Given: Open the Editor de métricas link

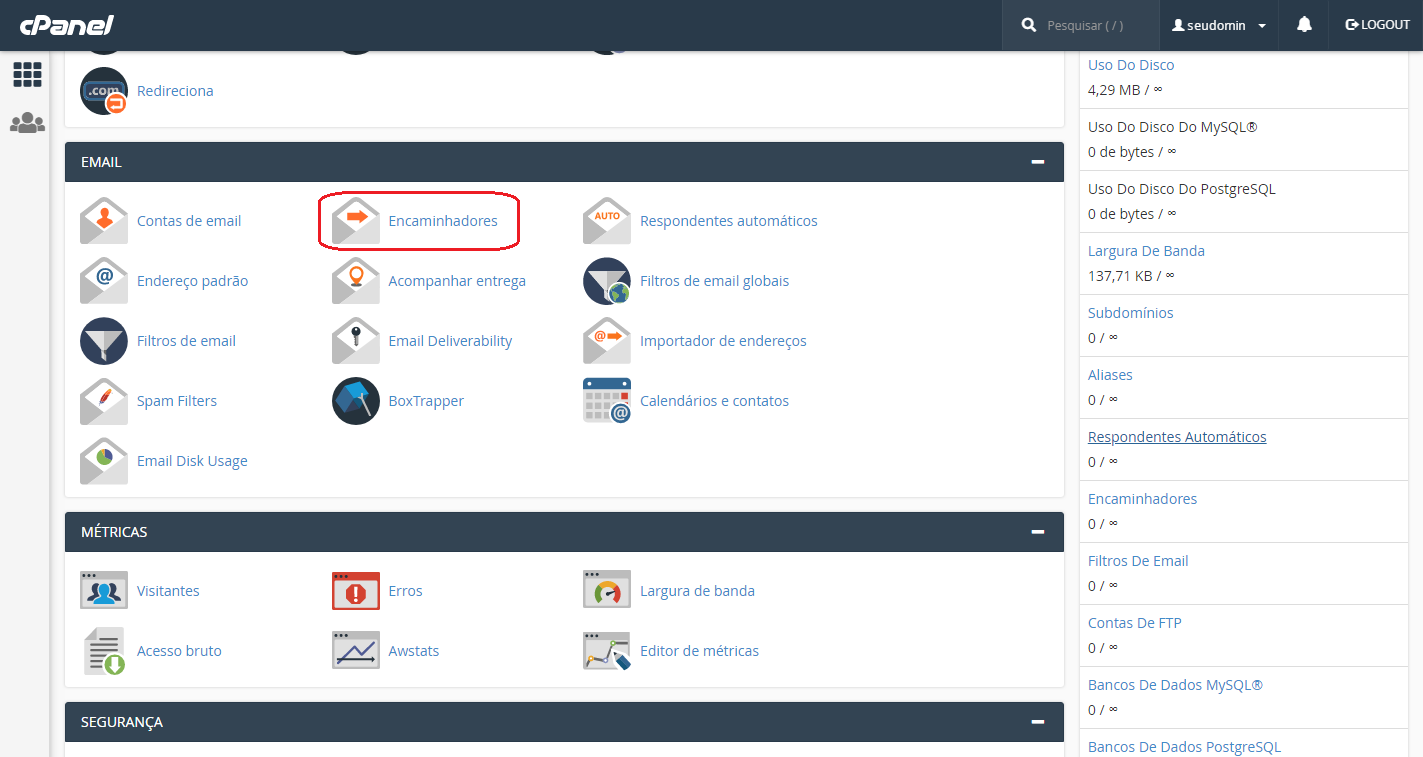Looking at the screenshot, I should [699, 651].
